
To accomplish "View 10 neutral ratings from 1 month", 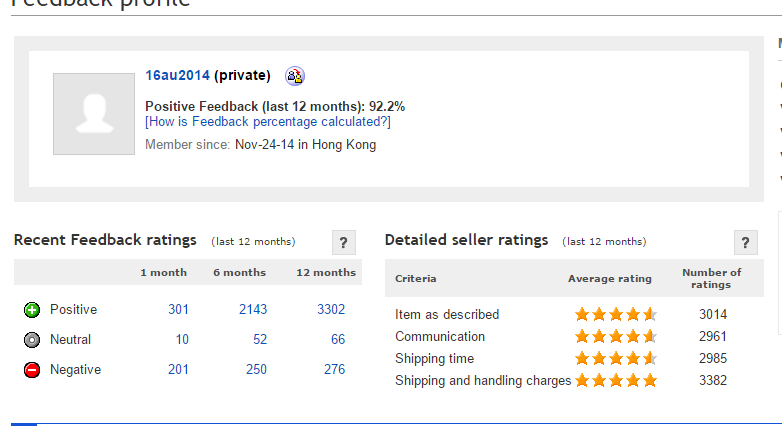I will 182,339.
